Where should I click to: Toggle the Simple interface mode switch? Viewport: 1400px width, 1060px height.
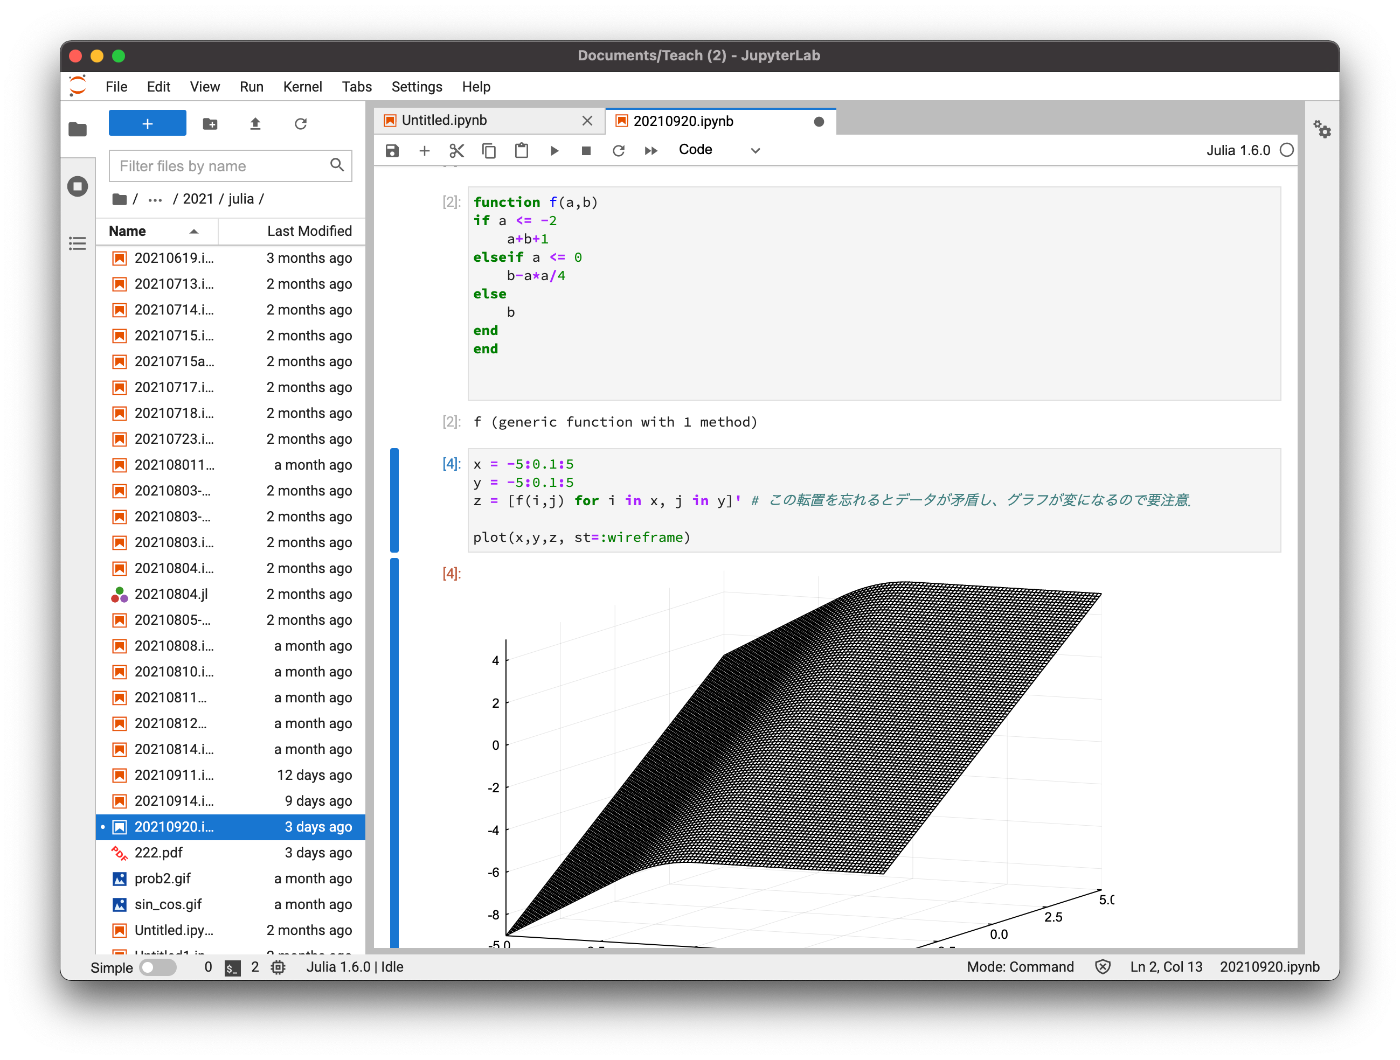(x=158, y=967)
